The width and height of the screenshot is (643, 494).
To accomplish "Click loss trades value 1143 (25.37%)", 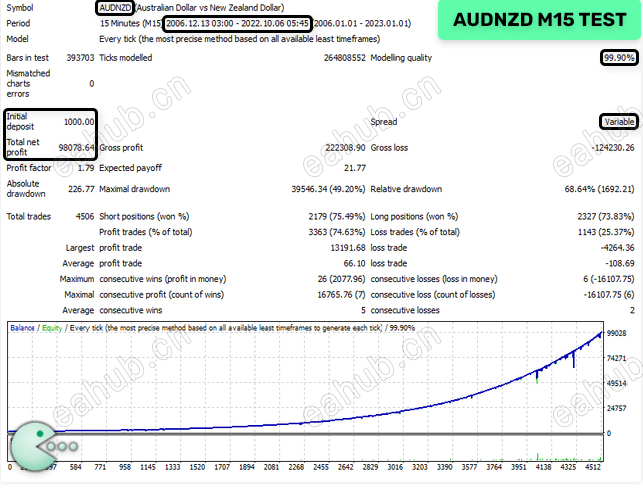I will click(606, 232).
